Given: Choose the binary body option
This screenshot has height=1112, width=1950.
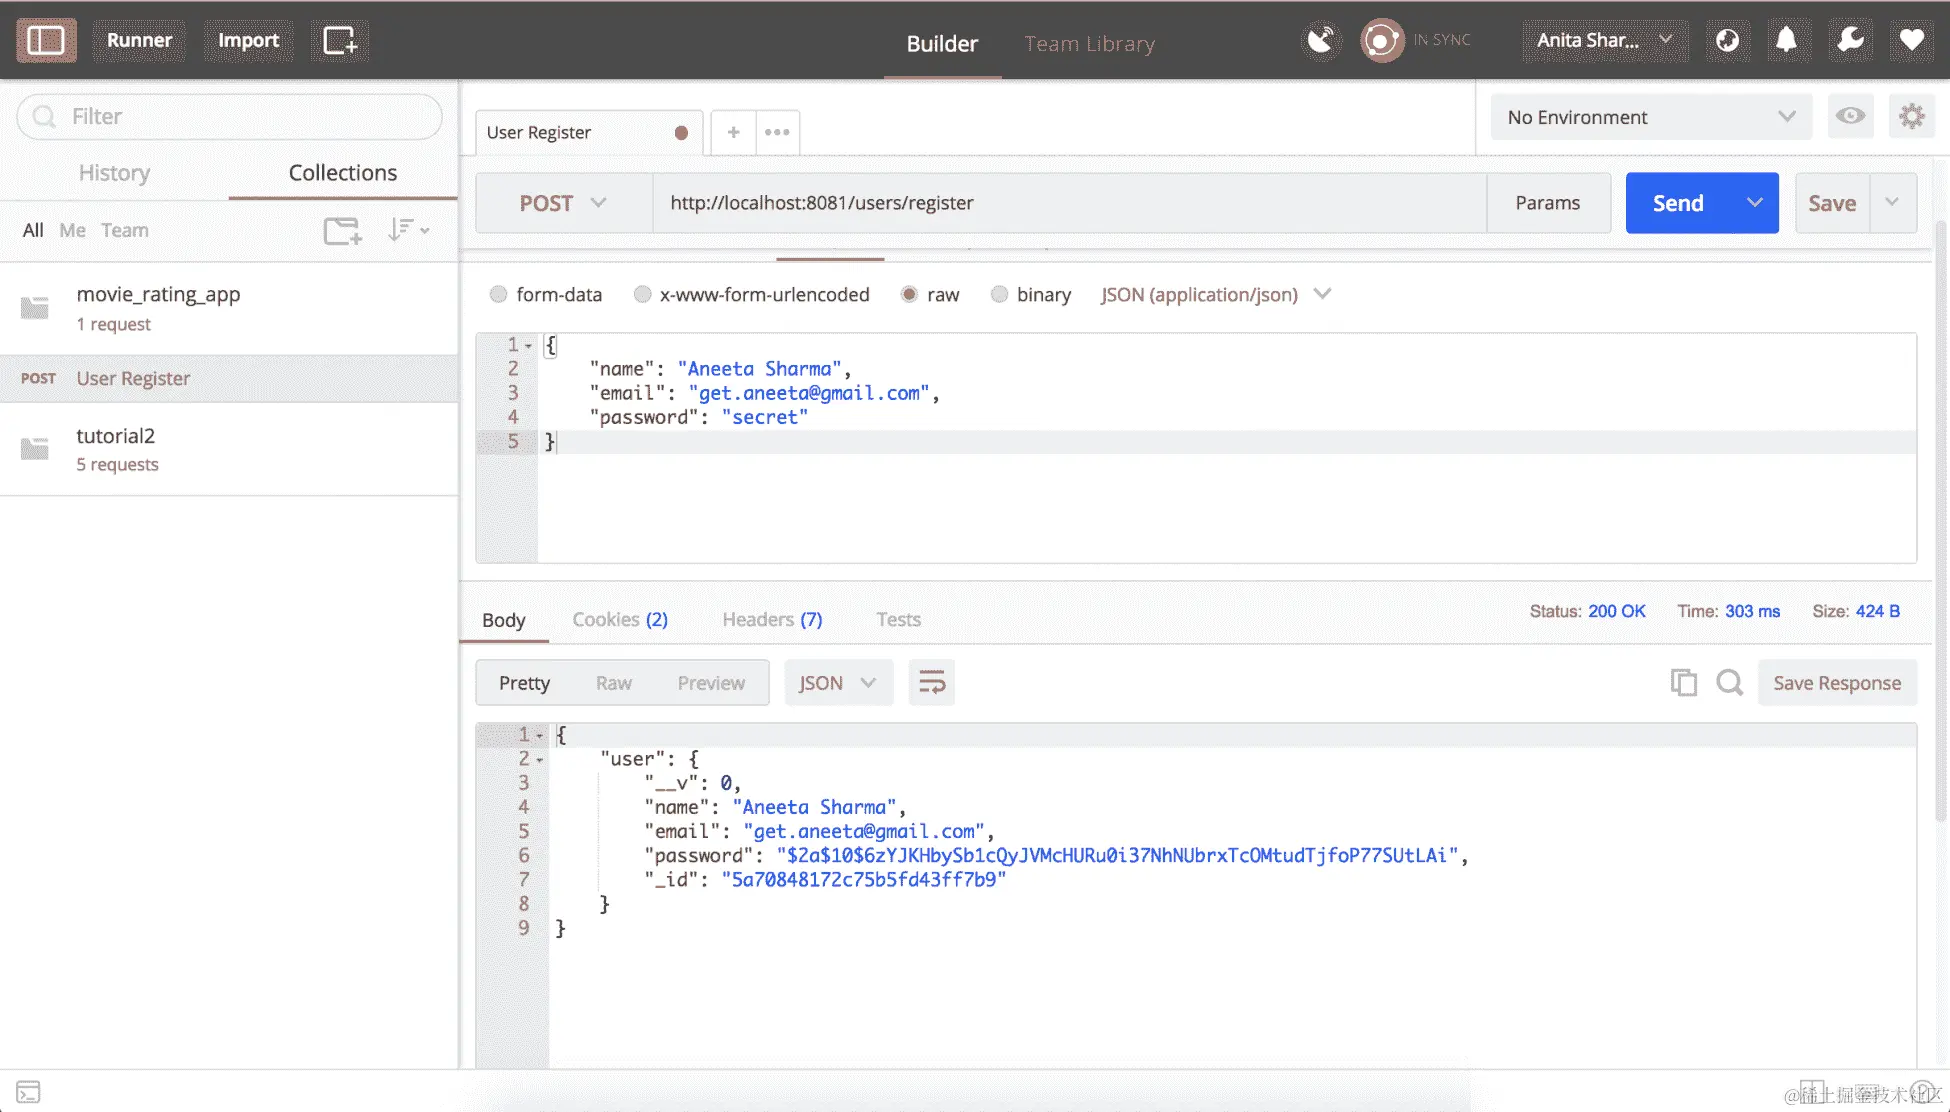Looking at the screenshot, I should [x=999, y=294].
